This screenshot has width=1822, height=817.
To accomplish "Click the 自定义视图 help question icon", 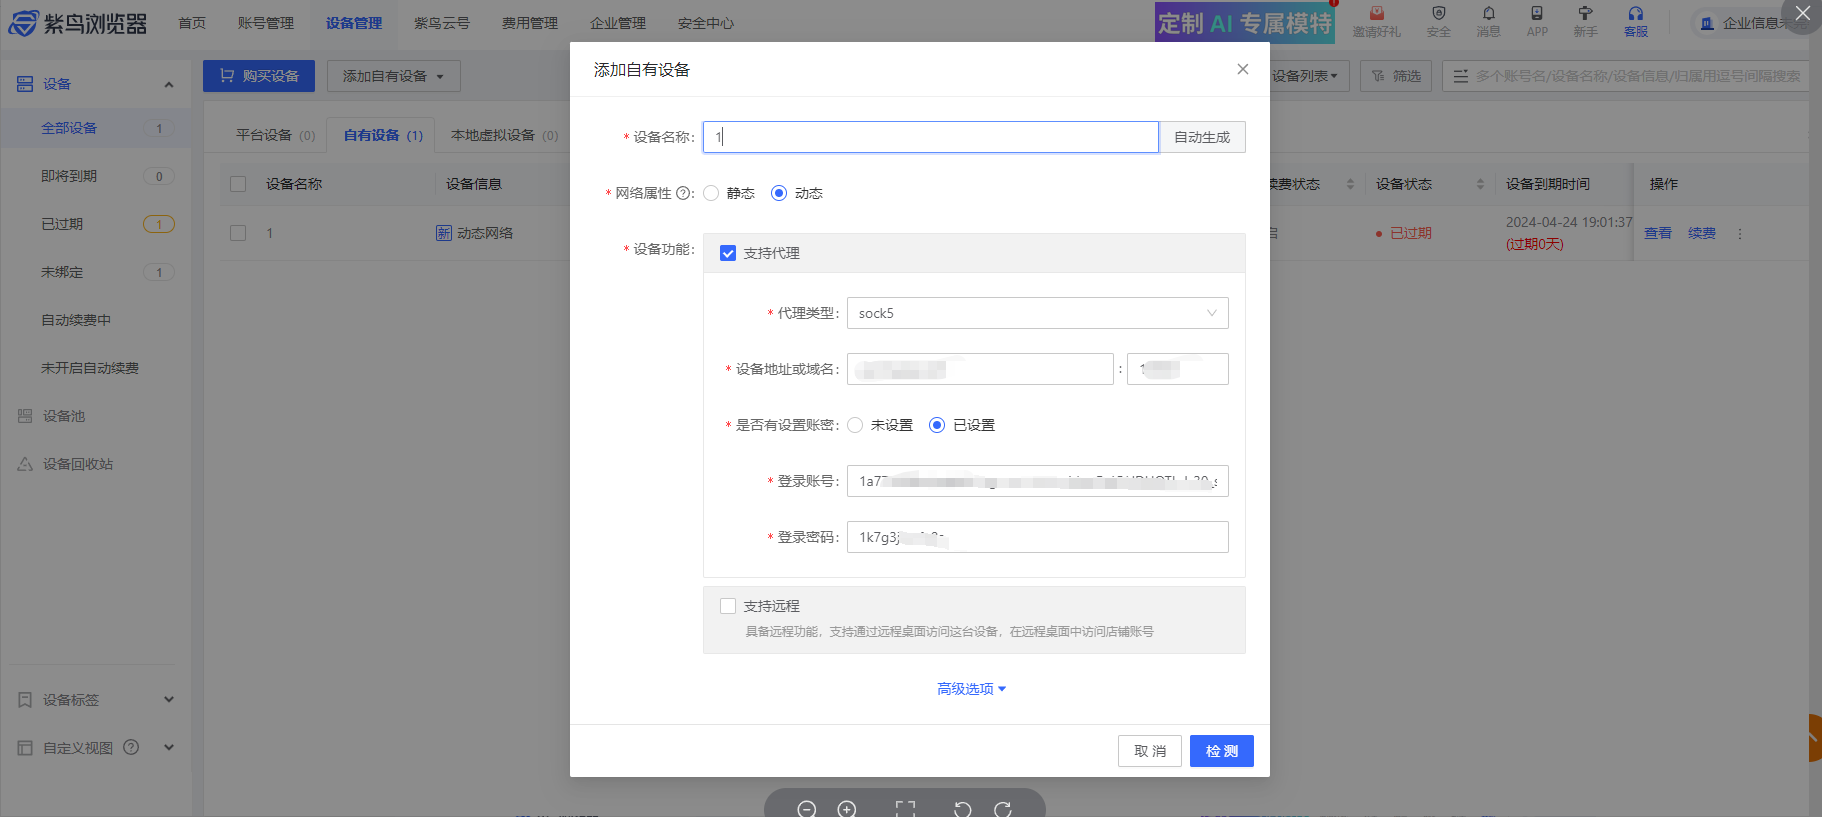I will [x=131, y=747].
